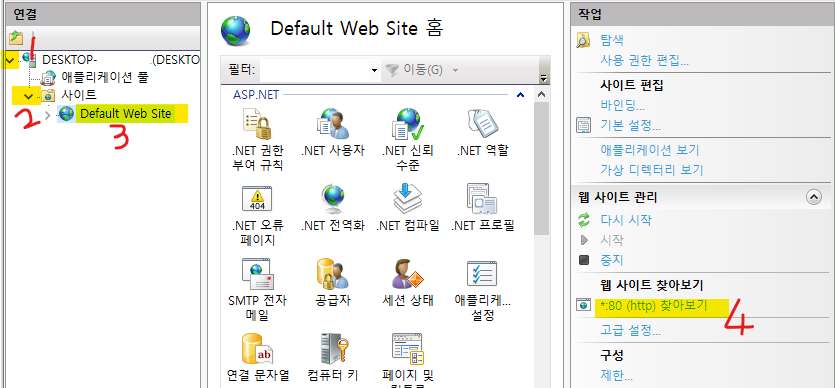Collapse the DESKTOP server tree node
The image size is (835, 388).
click(x=10, y=60)
